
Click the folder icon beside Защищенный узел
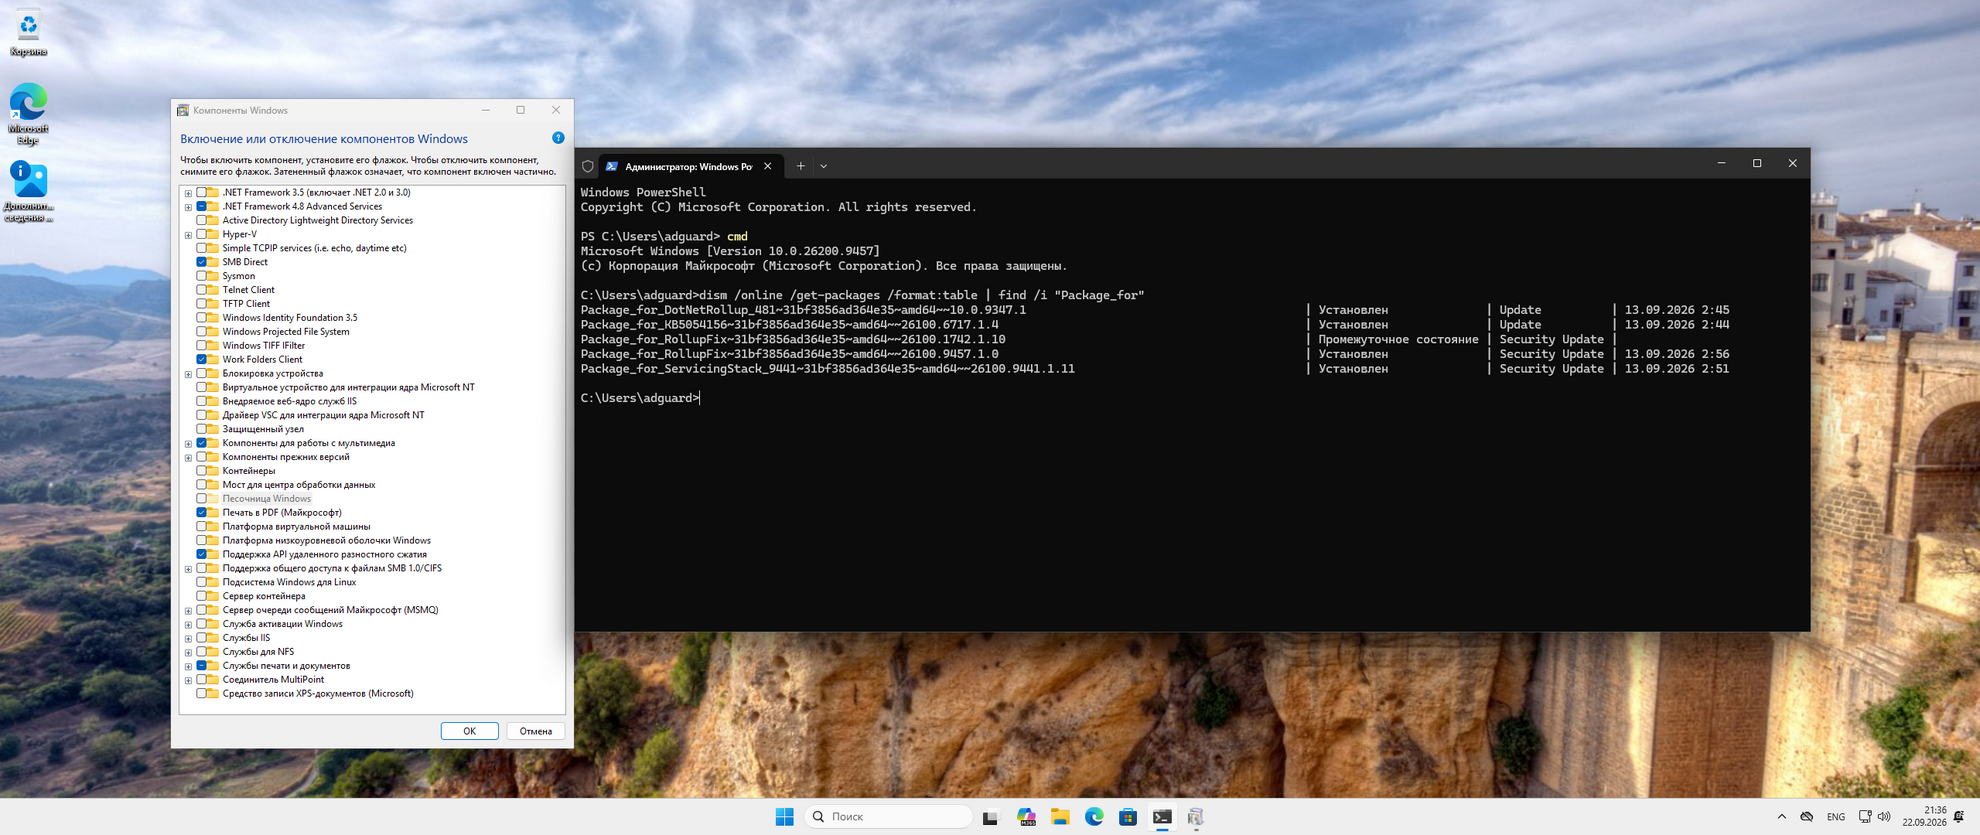point(212,429)
